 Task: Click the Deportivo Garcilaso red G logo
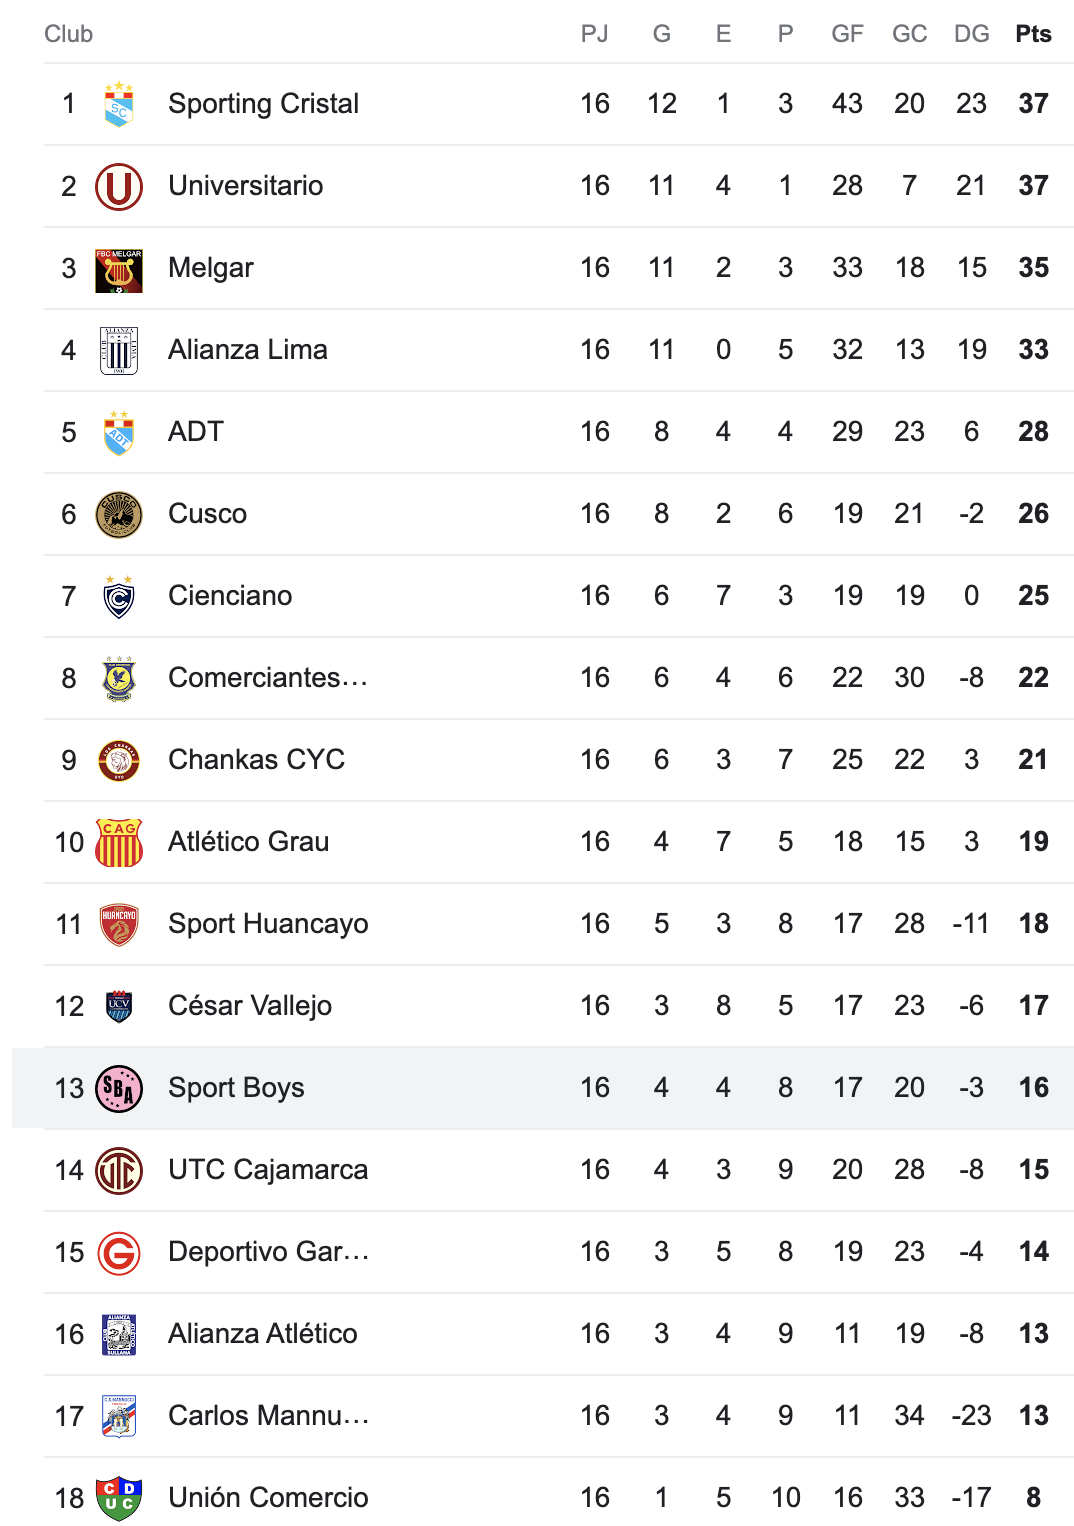click(x=119, y=1252)
